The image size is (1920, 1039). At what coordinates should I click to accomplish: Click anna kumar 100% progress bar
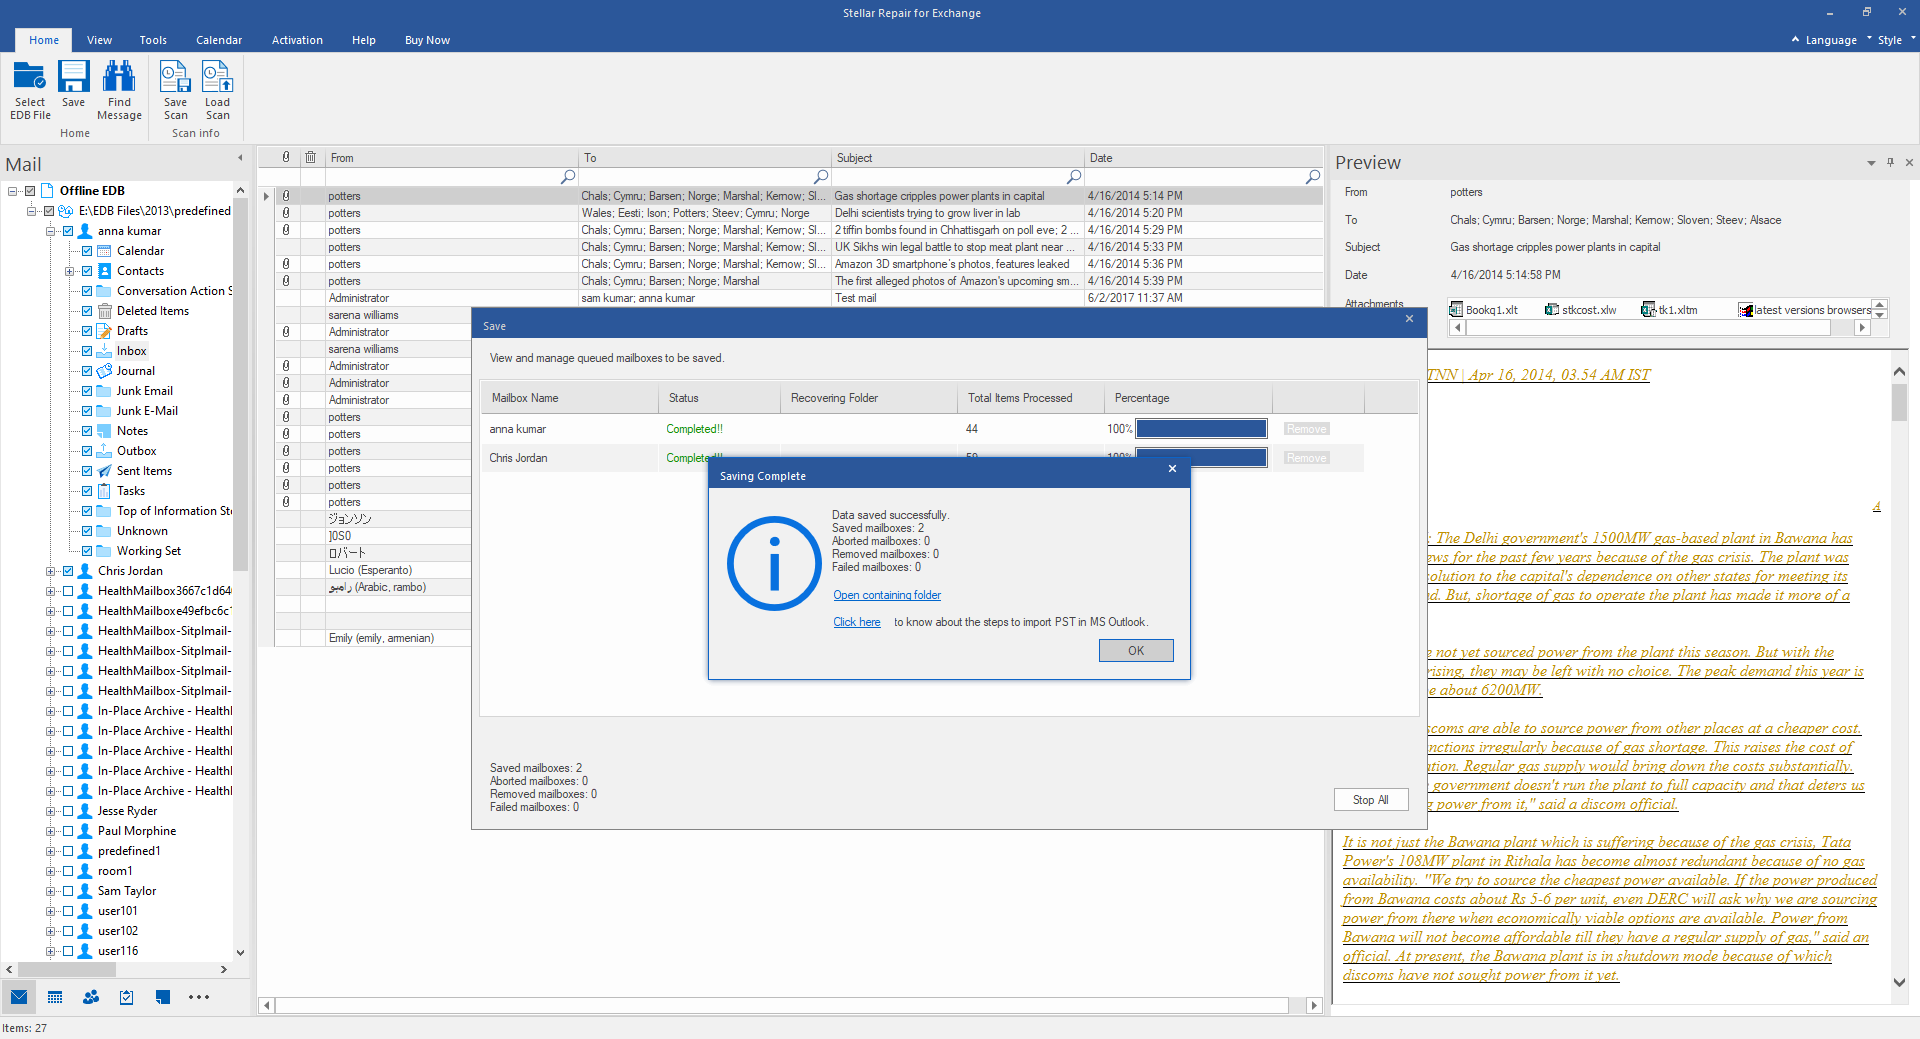click(1201, 429)
